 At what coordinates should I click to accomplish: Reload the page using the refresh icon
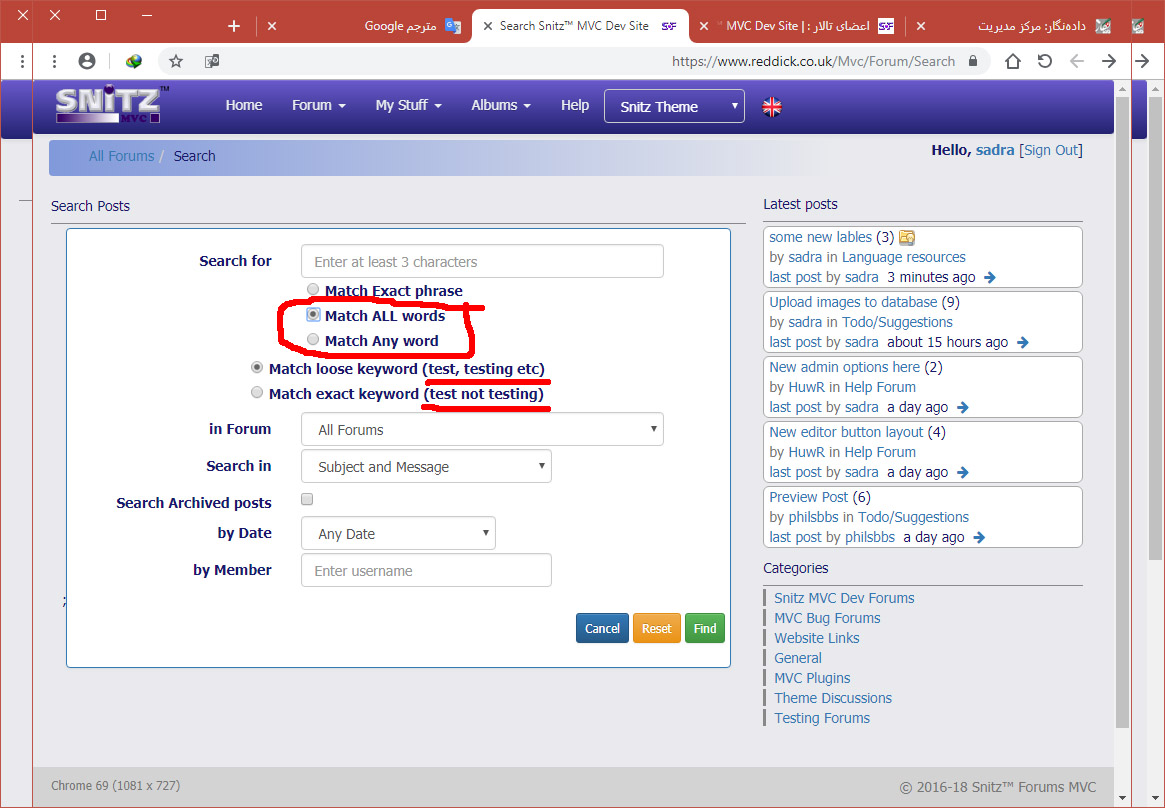[x=1045, y=61]
